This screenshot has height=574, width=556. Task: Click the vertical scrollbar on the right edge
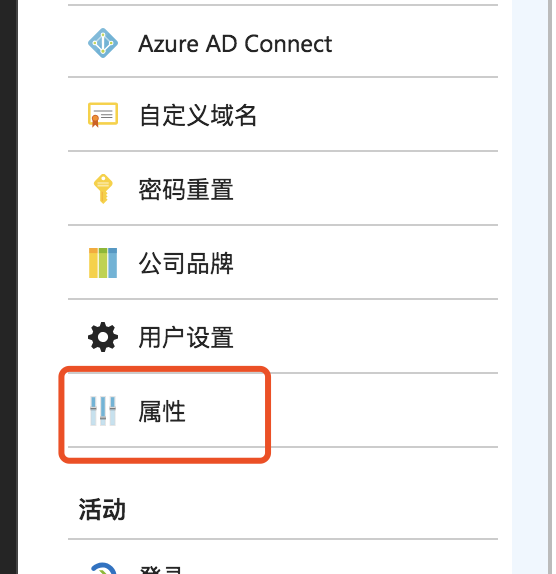tap(550, 287)
